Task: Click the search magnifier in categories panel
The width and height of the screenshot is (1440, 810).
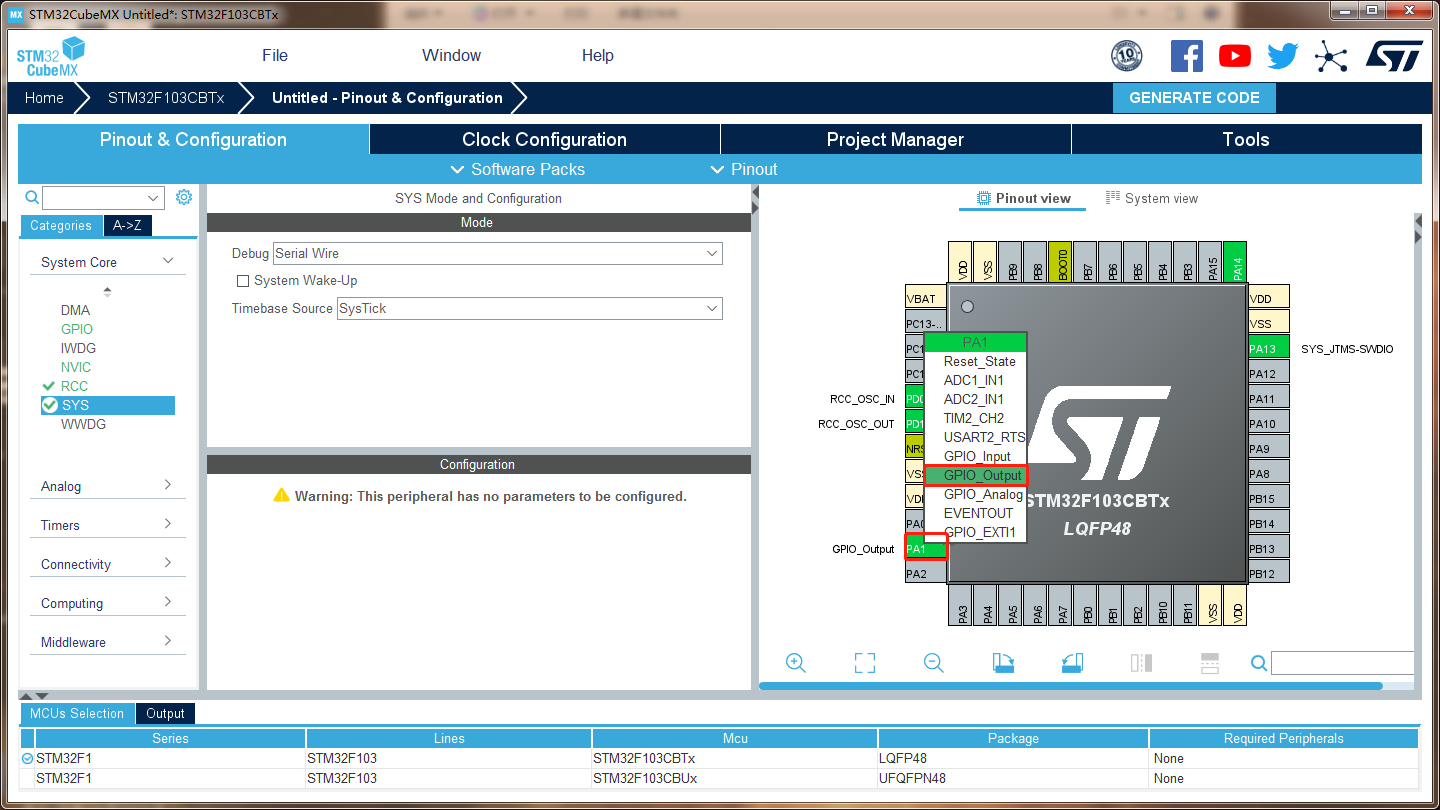Action: pos(32,198)
